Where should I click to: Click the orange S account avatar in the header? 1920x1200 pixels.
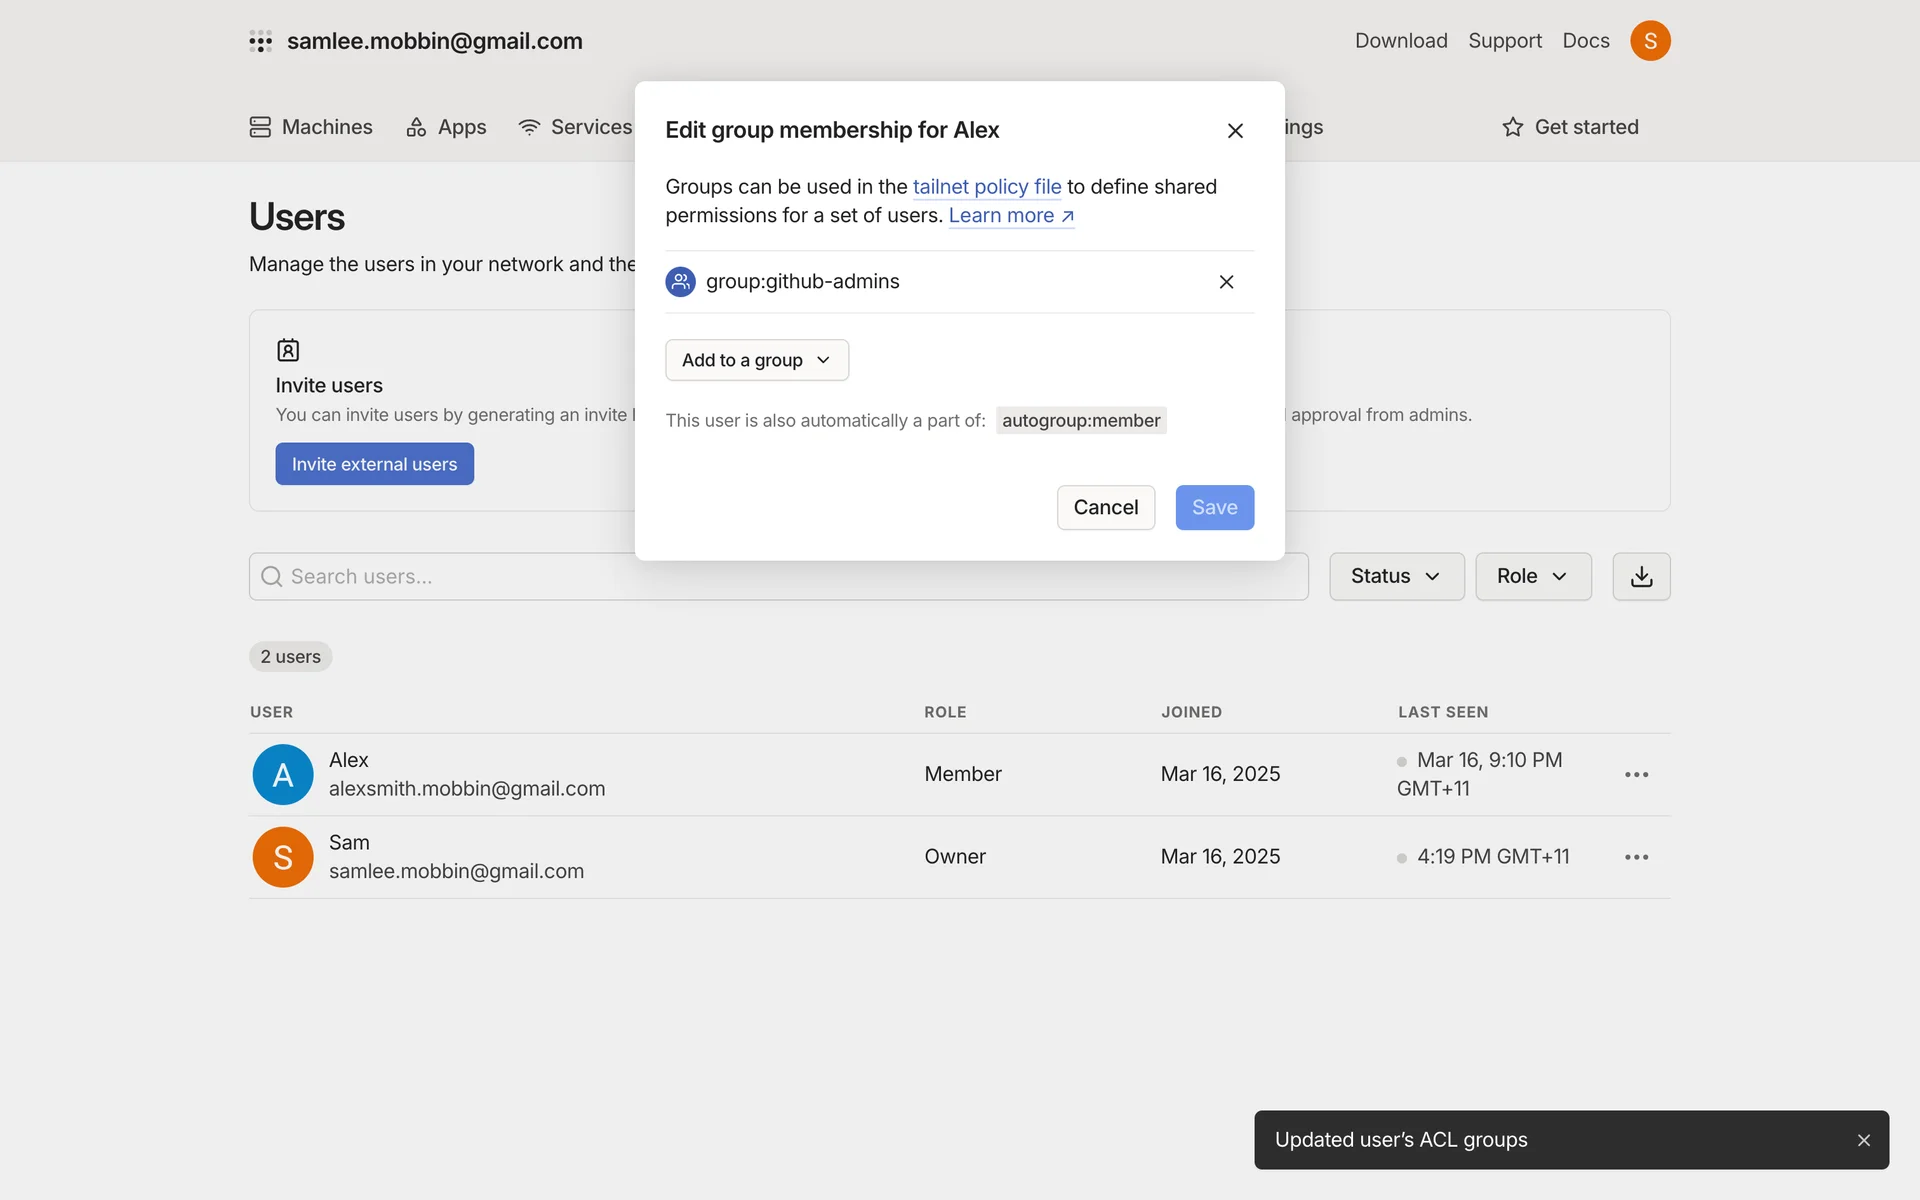[1650, 41]
